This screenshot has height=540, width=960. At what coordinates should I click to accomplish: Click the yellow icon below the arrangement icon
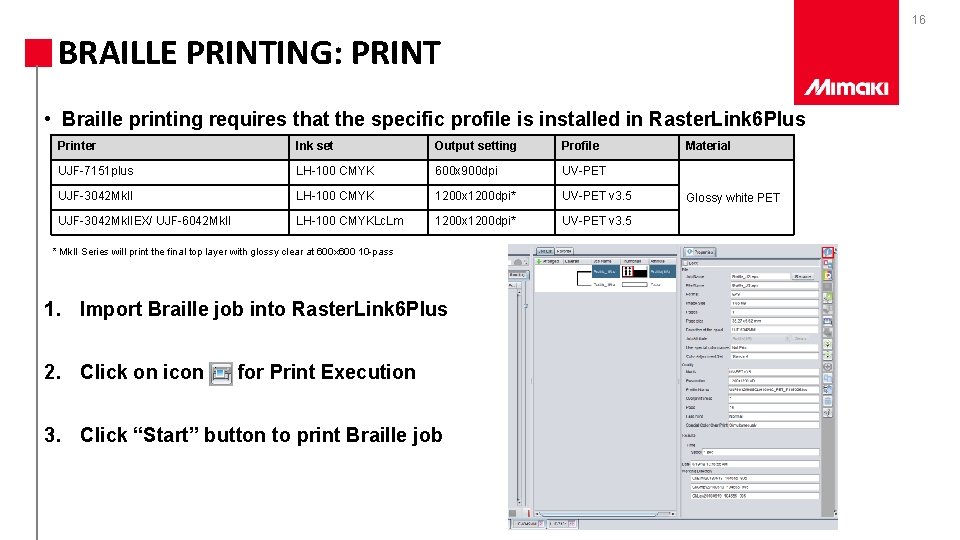pyautogui.click(x=828, y=275)
